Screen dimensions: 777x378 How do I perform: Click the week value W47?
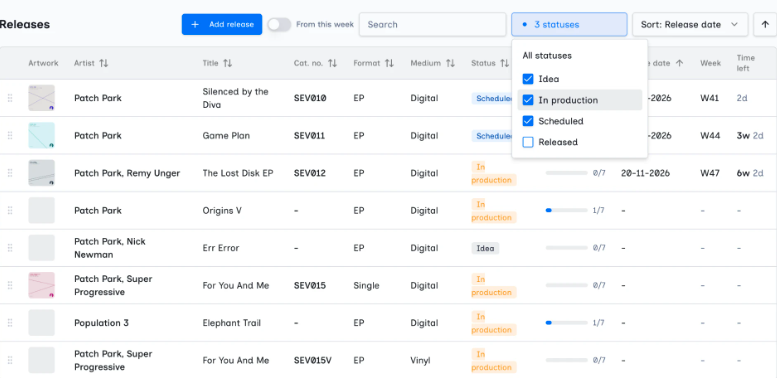[710, 173]
